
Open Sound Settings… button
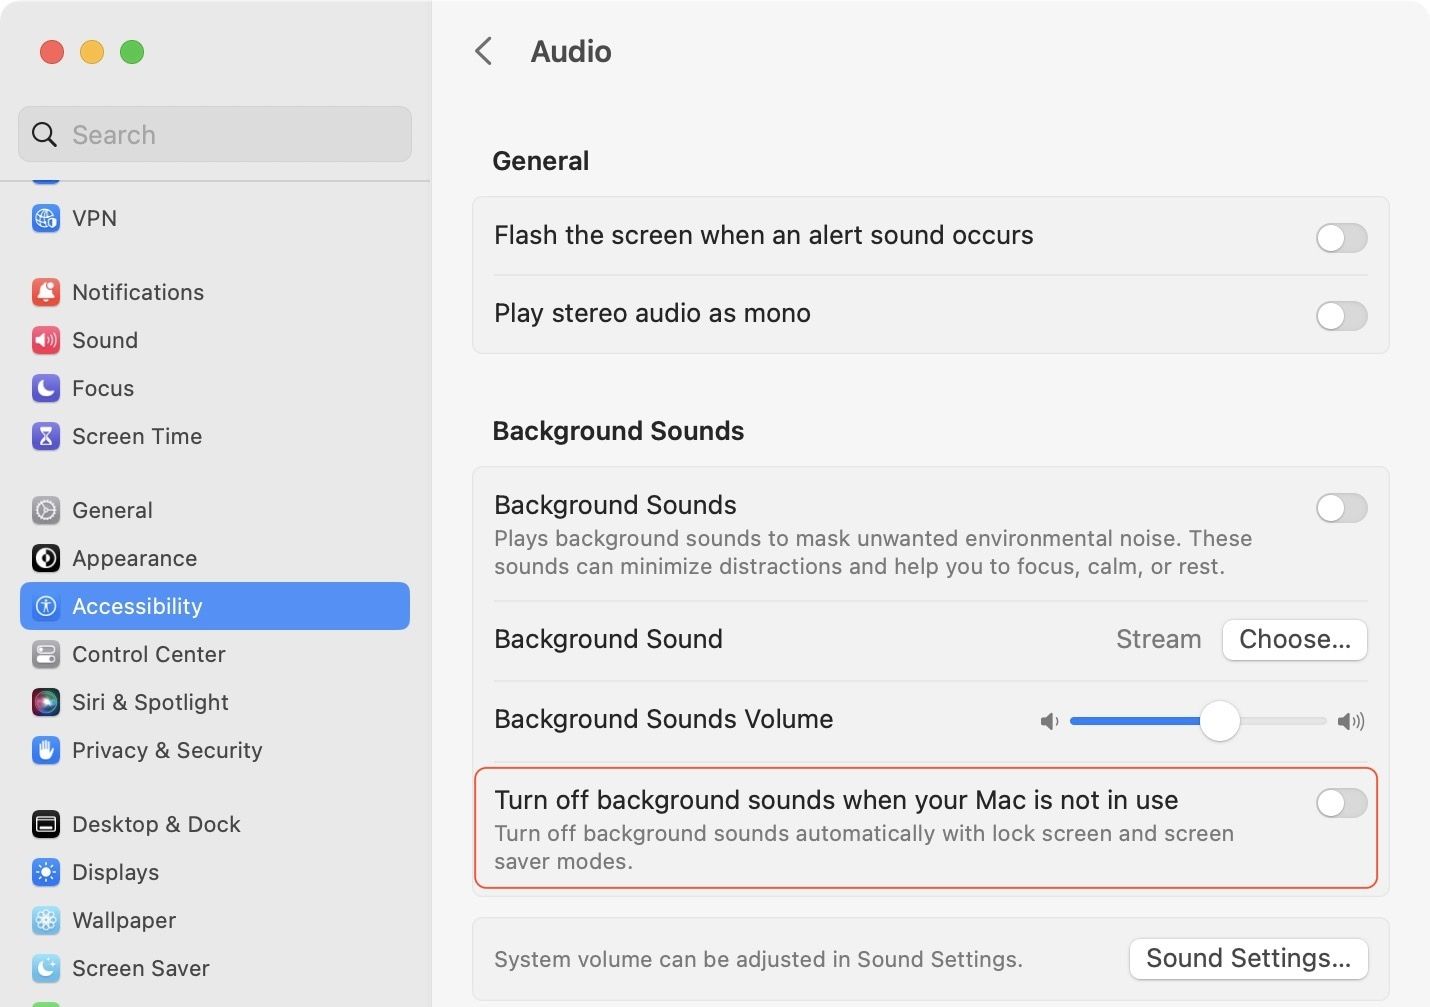tap(1248, 959)
